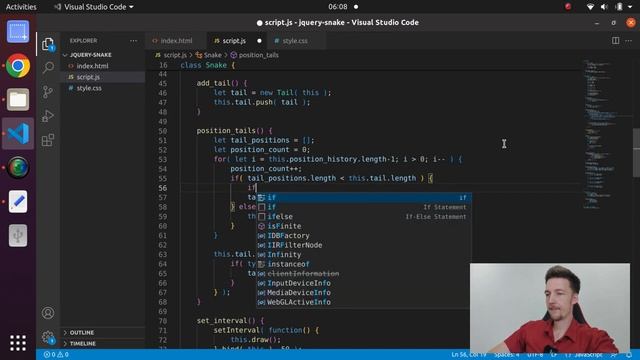Open the editor More Actions ellipsis
Screen dimensions: 640x360
click(x=628, y=40)
